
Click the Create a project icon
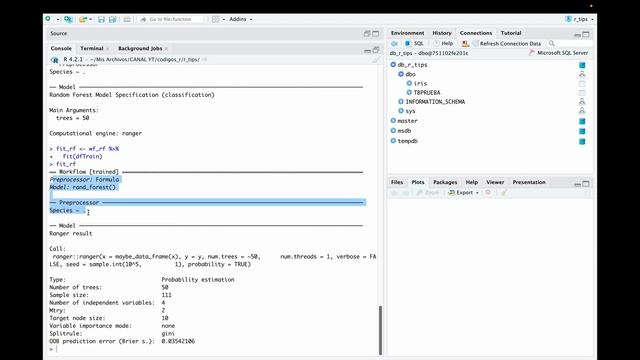coord(68,19)
